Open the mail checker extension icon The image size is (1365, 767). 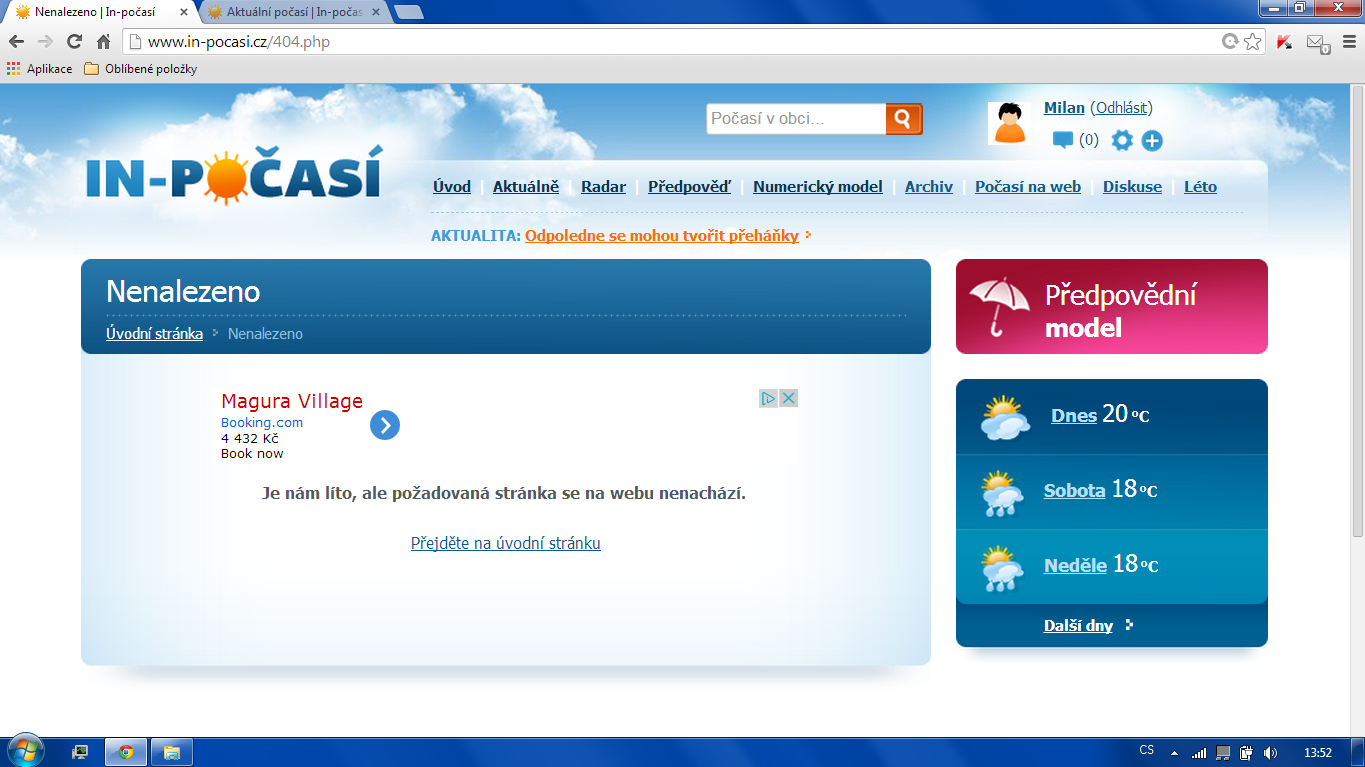point(1318,43)
